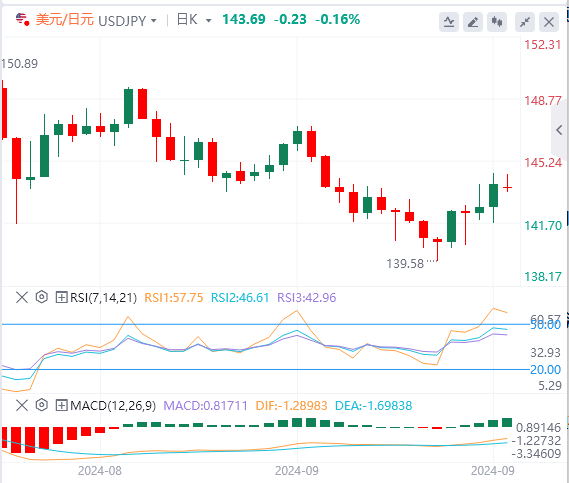
Task: Remove the RSI indicator panel
Action: click(x=22, y=297)
